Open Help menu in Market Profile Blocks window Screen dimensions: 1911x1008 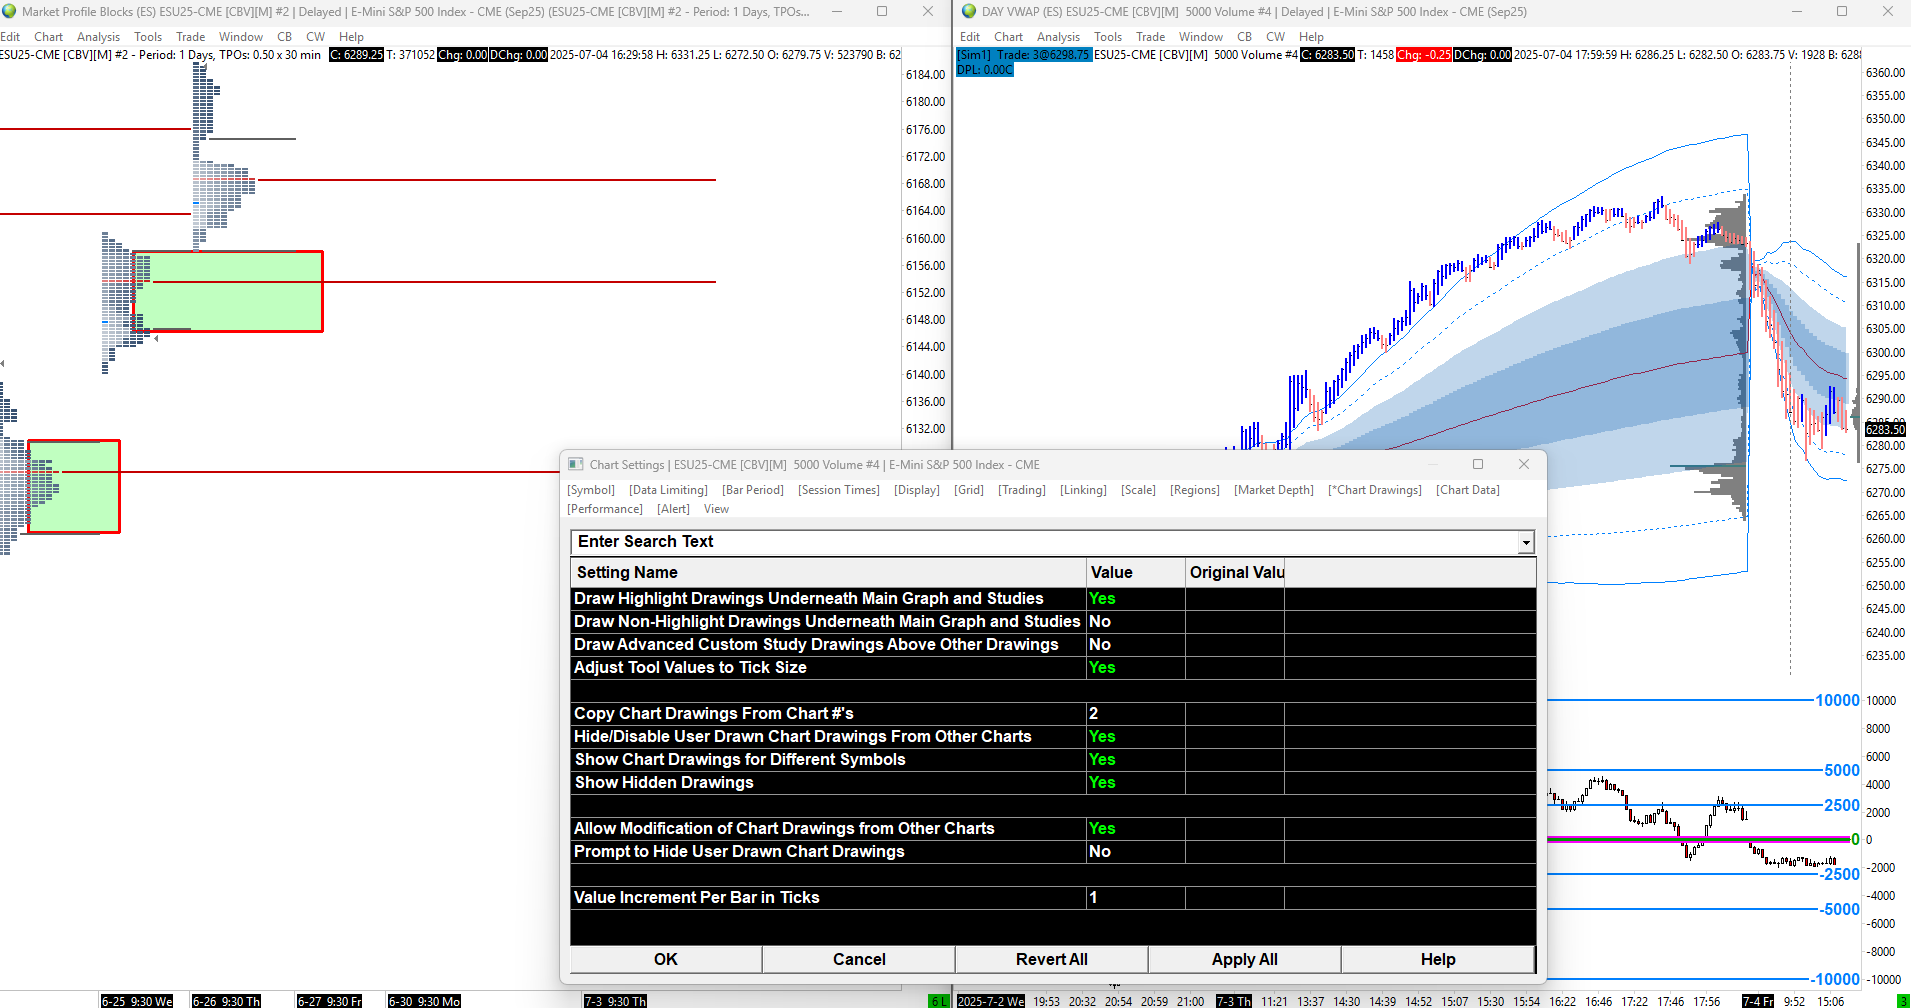[351, 37]
